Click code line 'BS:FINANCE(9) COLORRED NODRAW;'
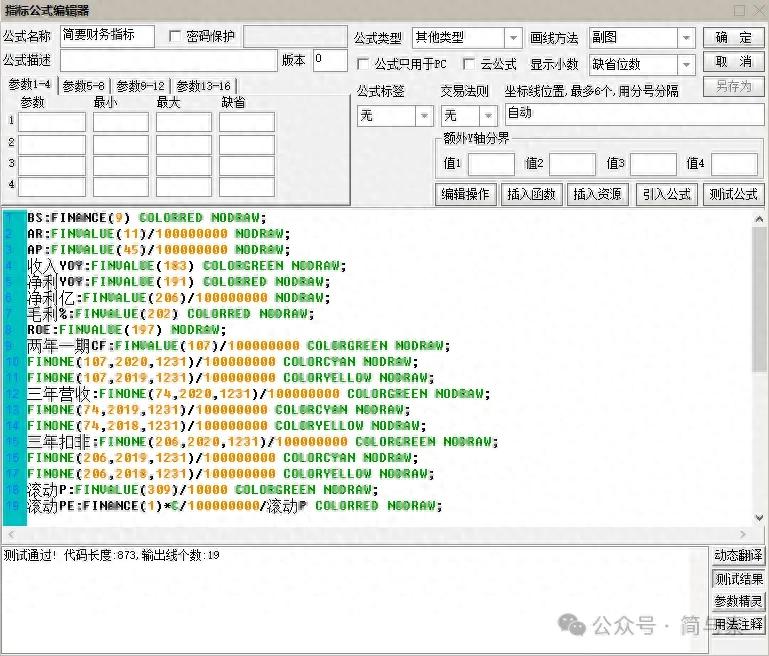The height and width of the screenshot is (656, 769). pyautogui.click(x=146, y=217)
